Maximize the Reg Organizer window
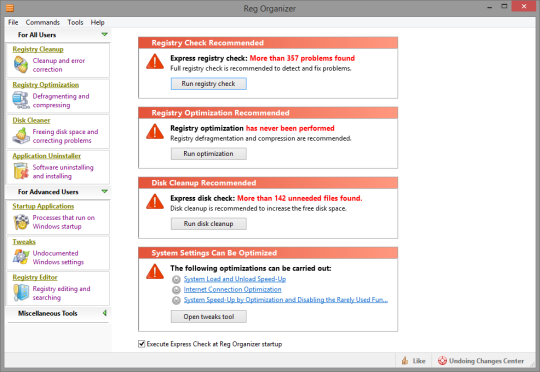Screen dimensions: 540x372 tap(504, 6)
